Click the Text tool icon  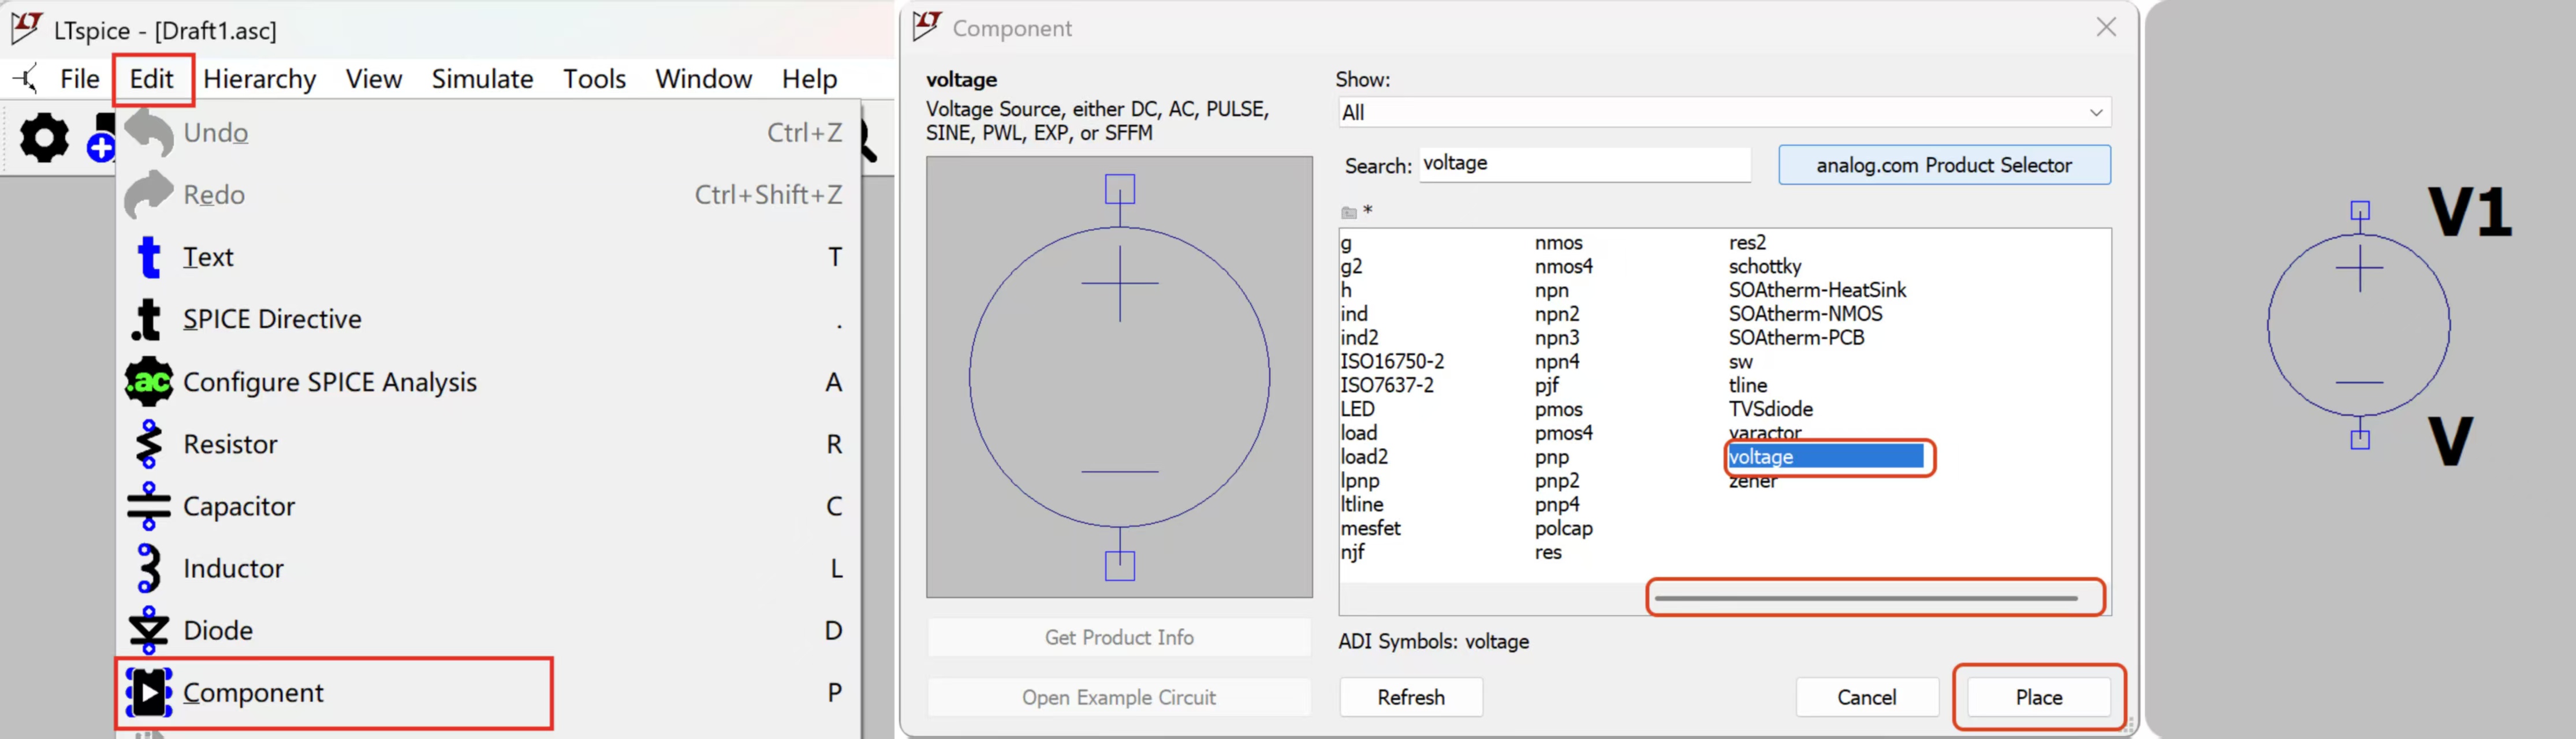pos(149,257)
